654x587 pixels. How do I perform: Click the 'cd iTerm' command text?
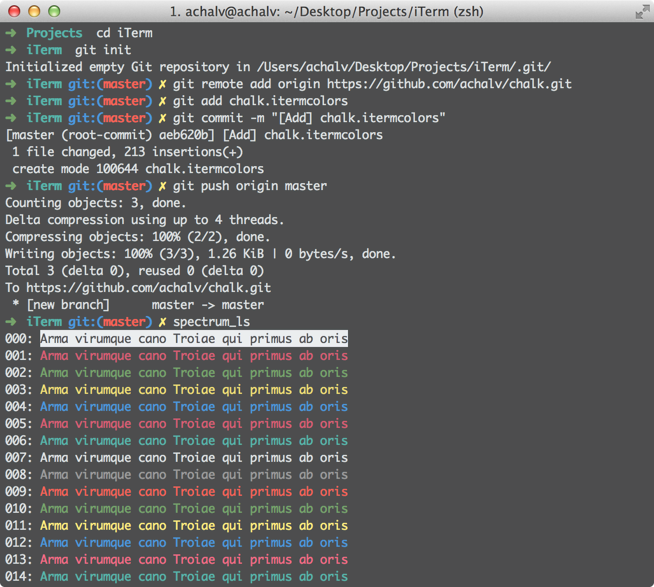(124, 33)
